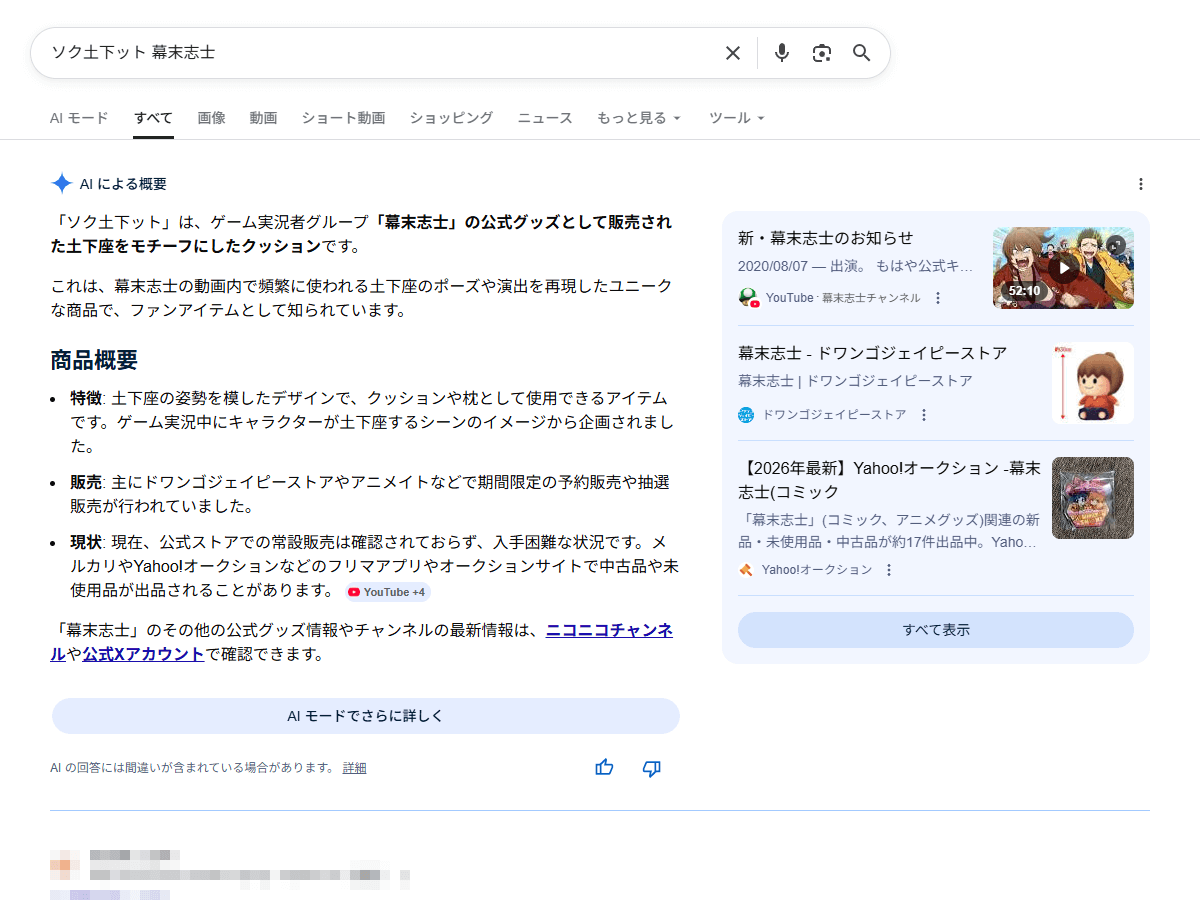
Task: Follow the 公式Xアカウント link
Action: [143, 654]
